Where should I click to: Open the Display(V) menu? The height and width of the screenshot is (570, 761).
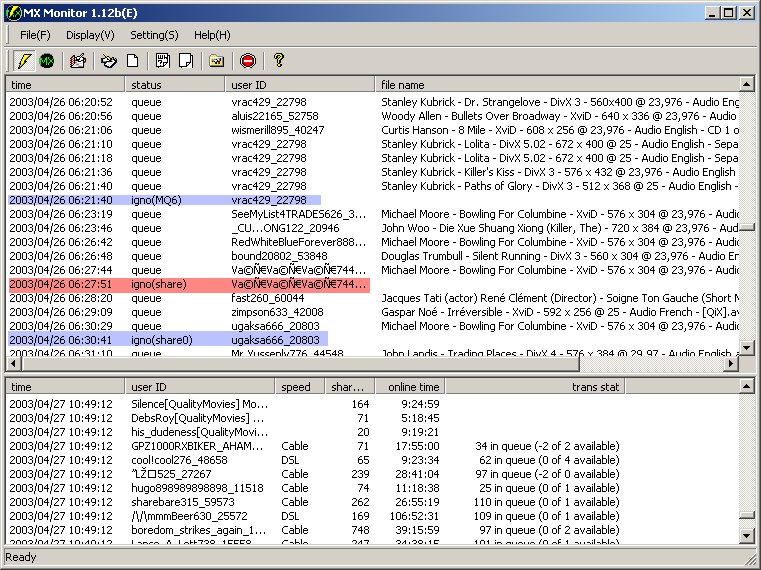click(90, 35)
